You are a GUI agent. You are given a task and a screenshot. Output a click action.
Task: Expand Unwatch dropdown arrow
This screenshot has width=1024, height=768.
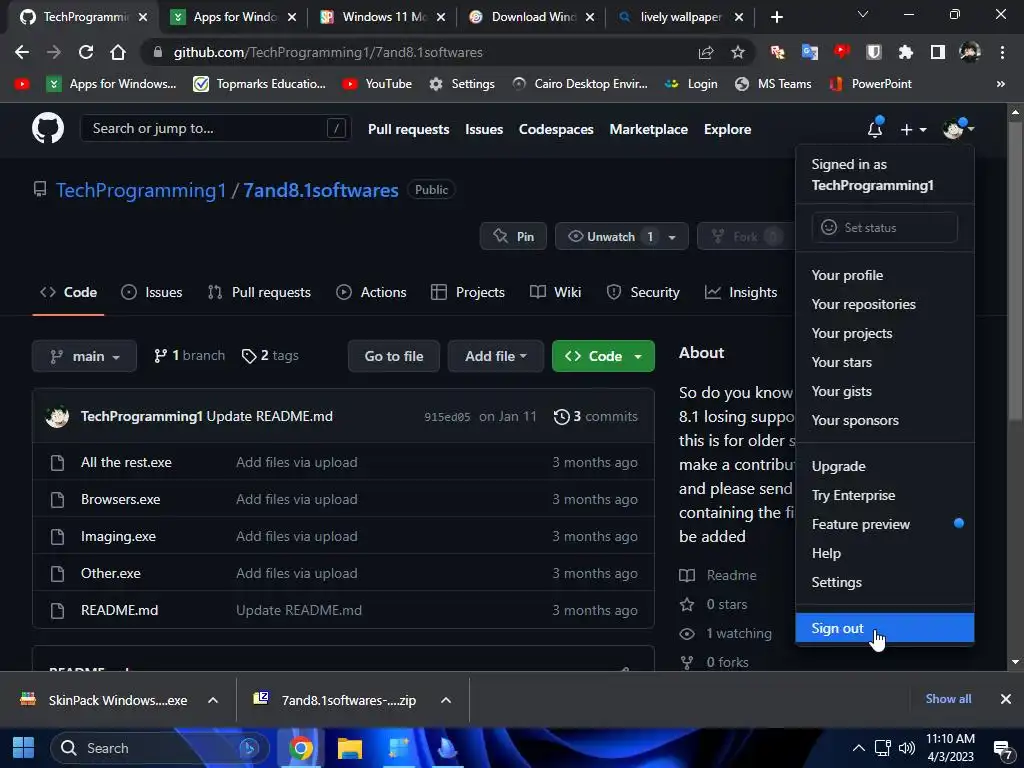click(672, 237)
